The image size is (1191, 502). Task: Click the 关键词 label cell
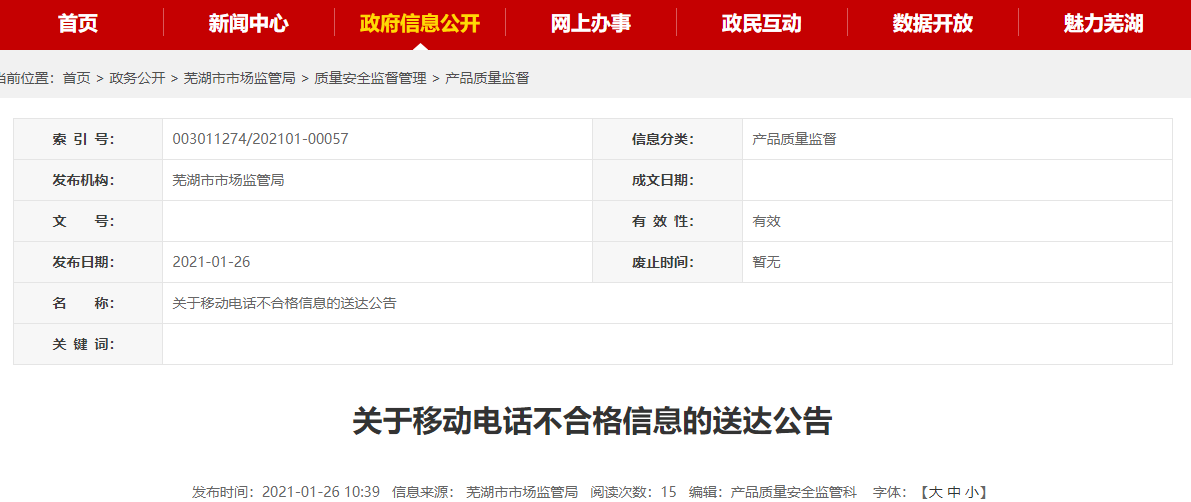click(88, 344)
